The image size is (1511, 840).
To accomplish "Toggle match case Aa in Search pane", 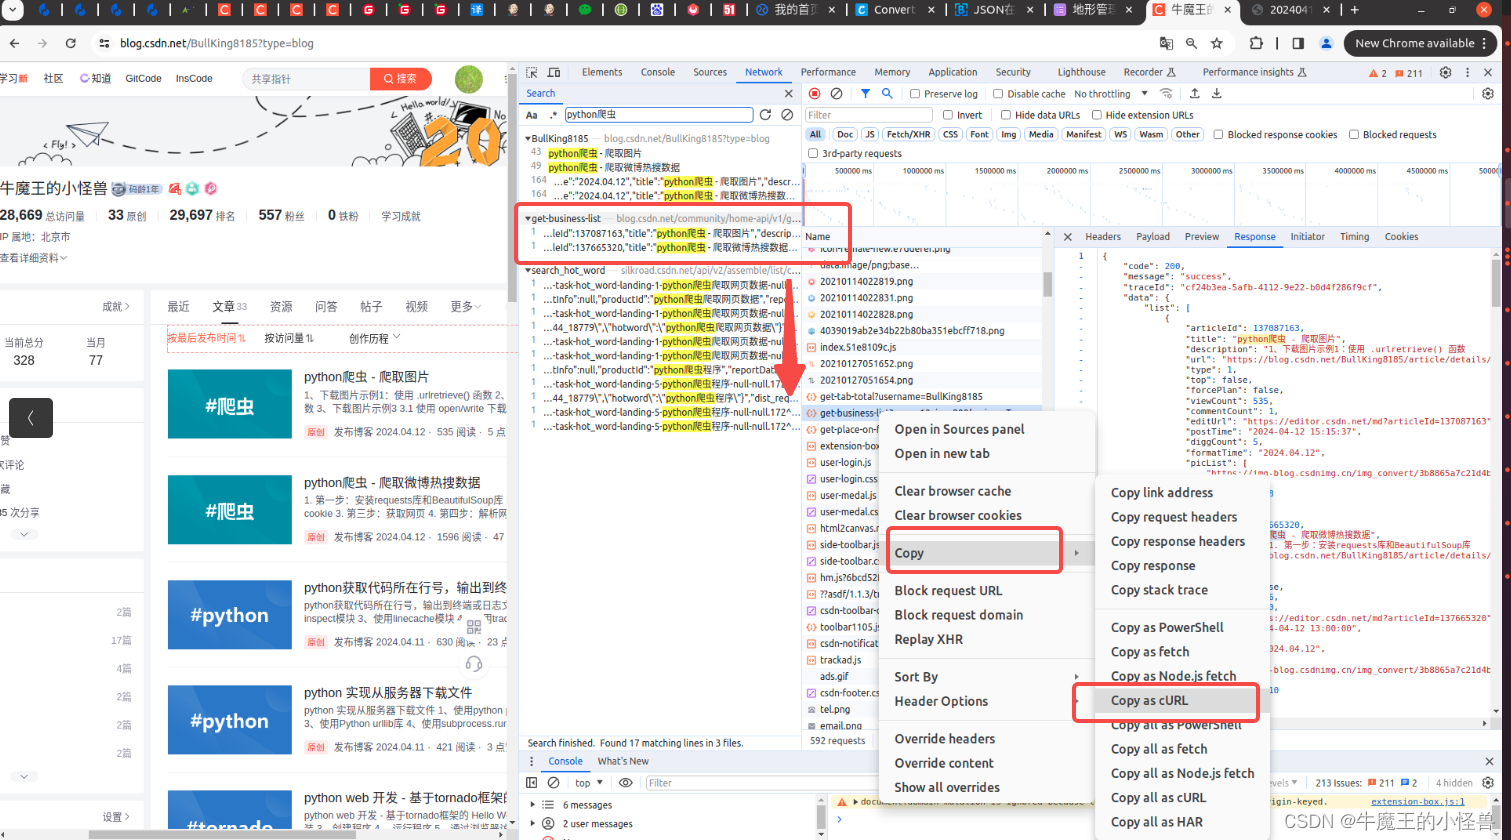I will [x=532, y=115].
